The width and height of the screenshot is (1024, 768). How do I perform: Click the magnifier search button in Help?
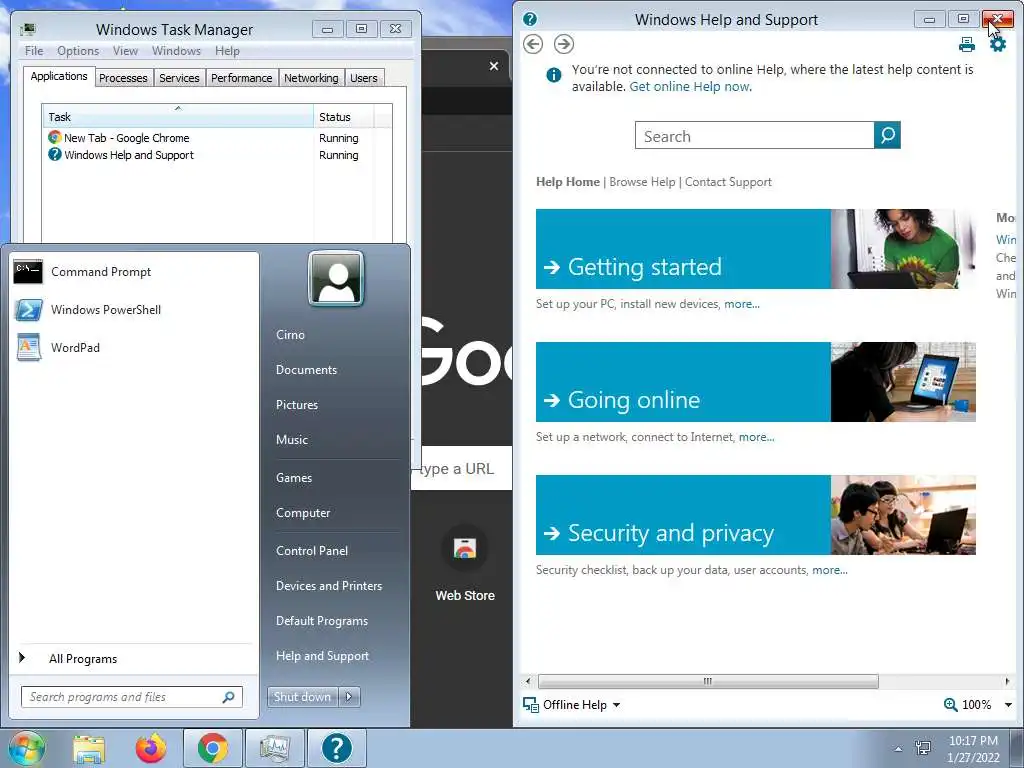click(887, 135)
